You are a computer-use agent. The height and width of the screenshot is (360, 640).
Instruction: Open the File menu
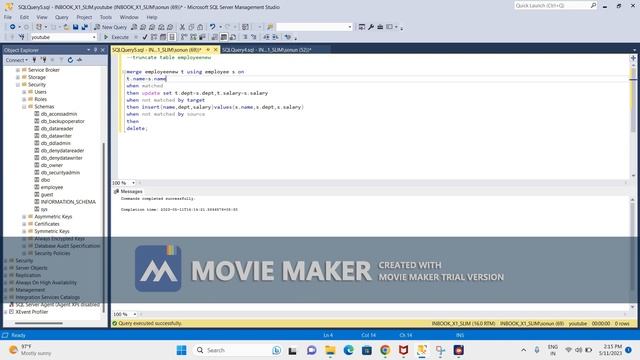(x=8, y=17)
